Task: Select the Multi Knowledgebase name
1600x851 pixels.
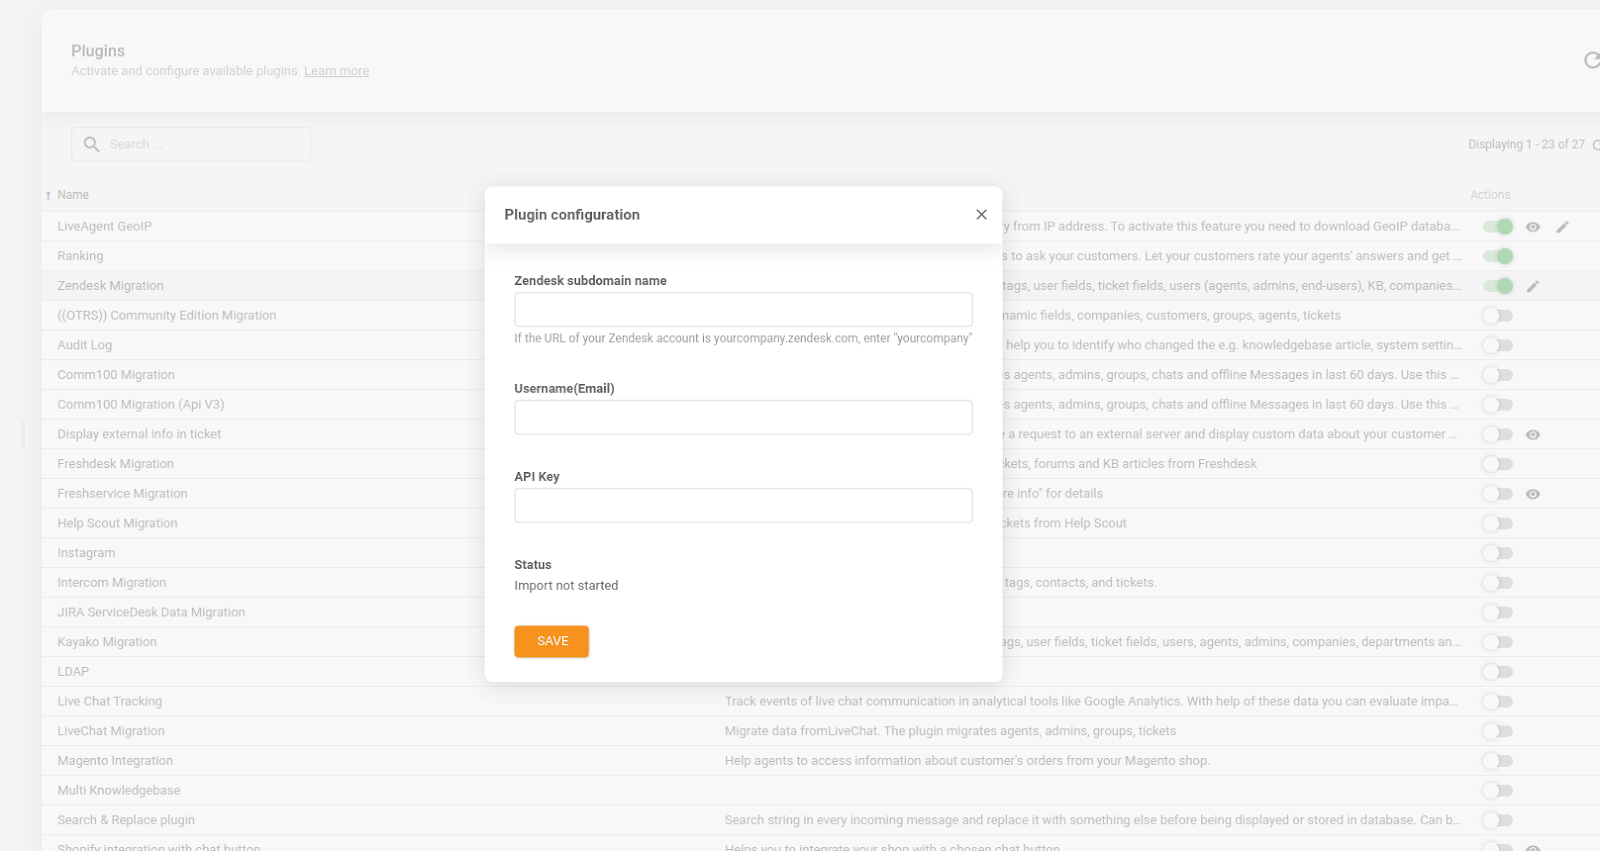Action: [119, 791]
